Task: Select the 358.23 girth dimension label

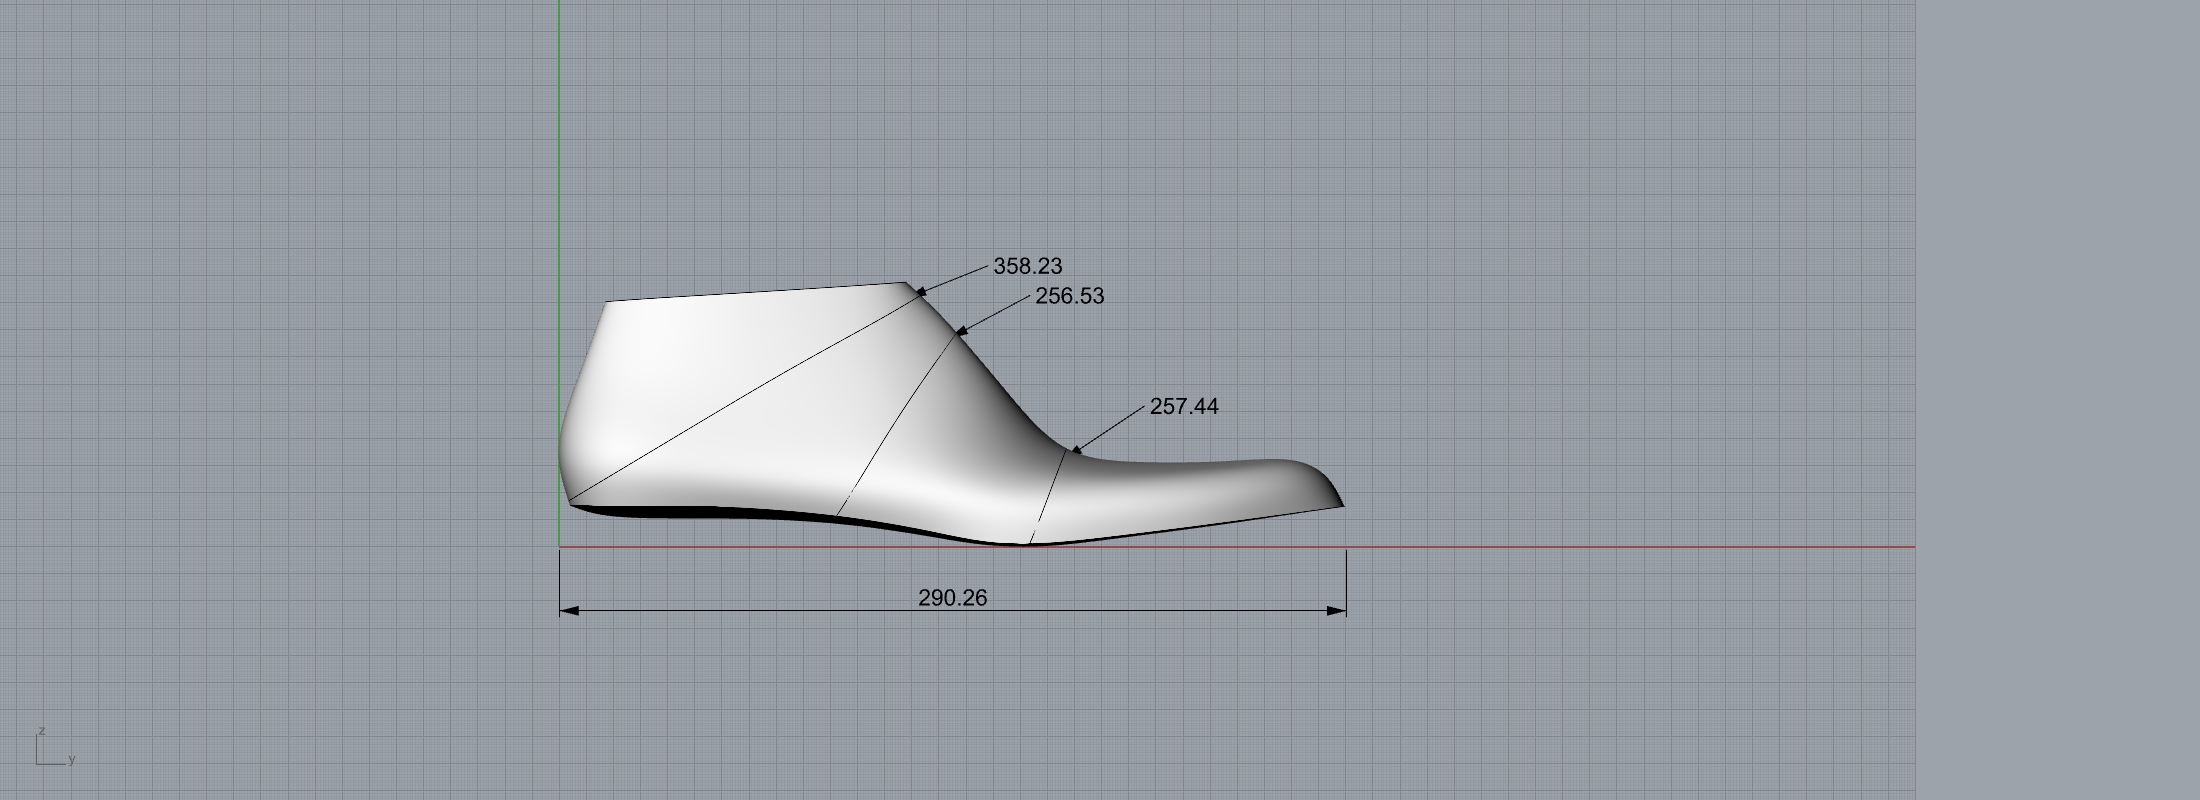Action: point(1028,266)
